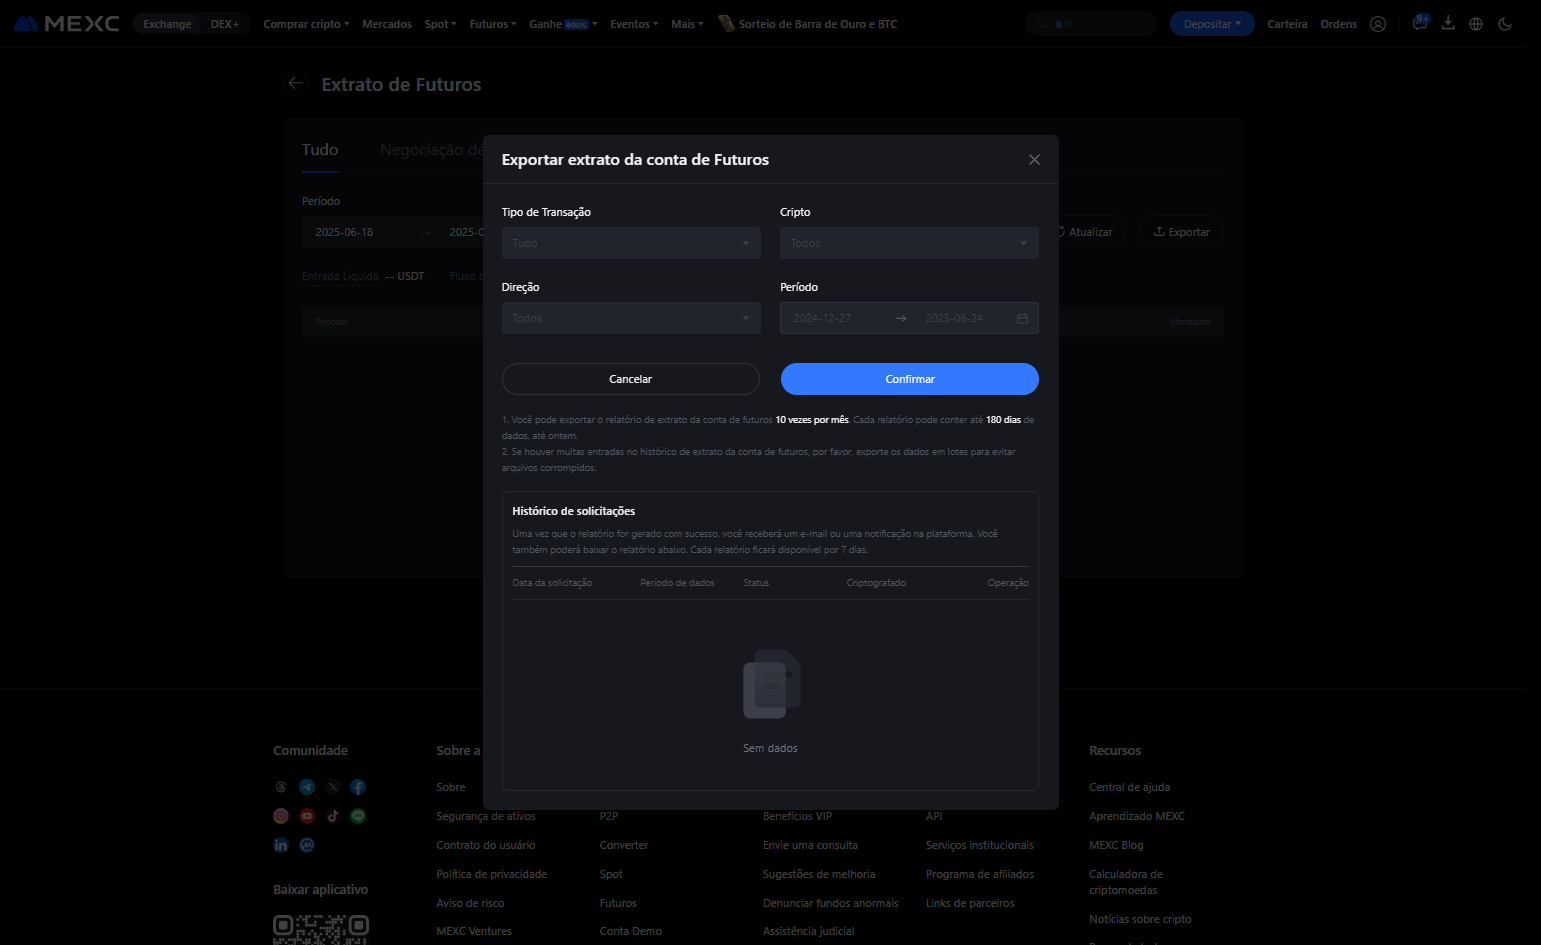
Task: Open the Ordens link
Action: tap(1338, 24)
